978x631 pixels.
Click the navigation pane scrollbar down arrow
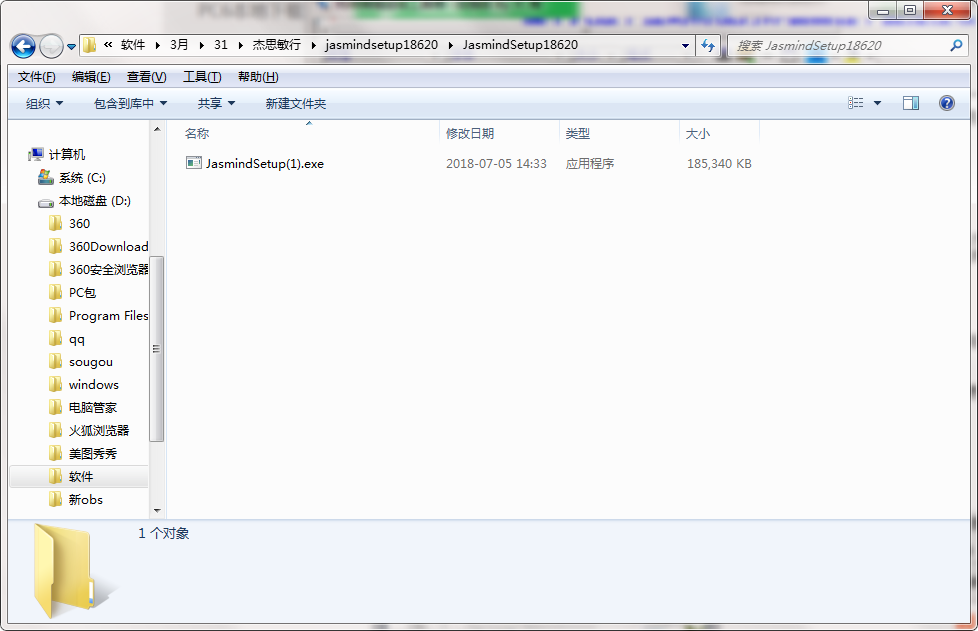tap(157, 509)
